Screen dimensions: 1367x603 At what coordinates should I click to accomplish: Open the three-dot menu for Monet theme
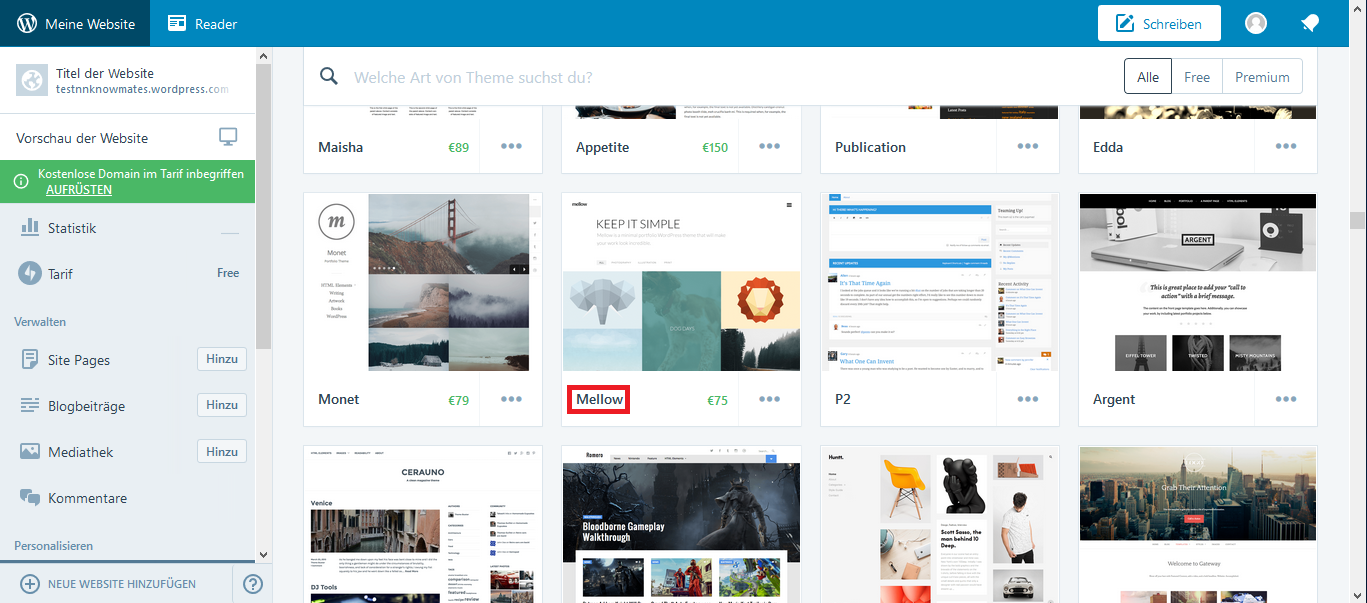click(x=511, y=399)
